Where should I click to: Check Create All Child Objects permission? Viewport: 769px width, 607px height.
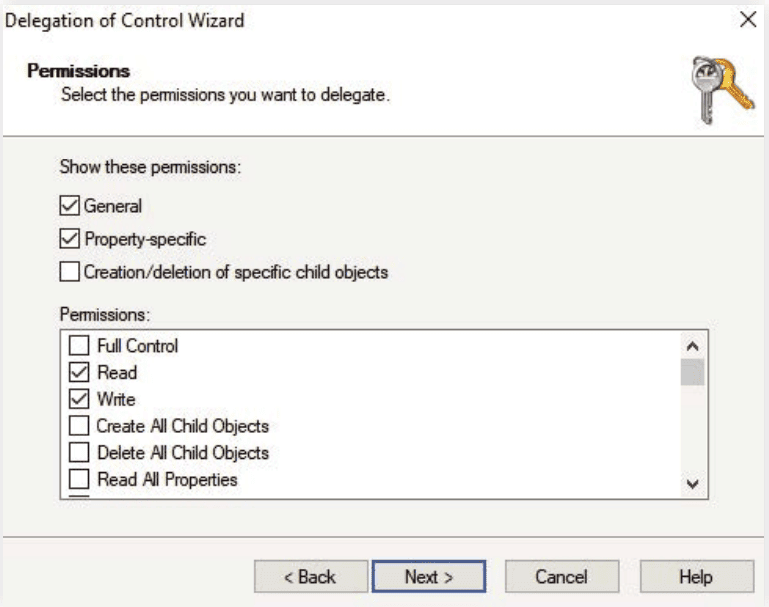pos(79,427)
